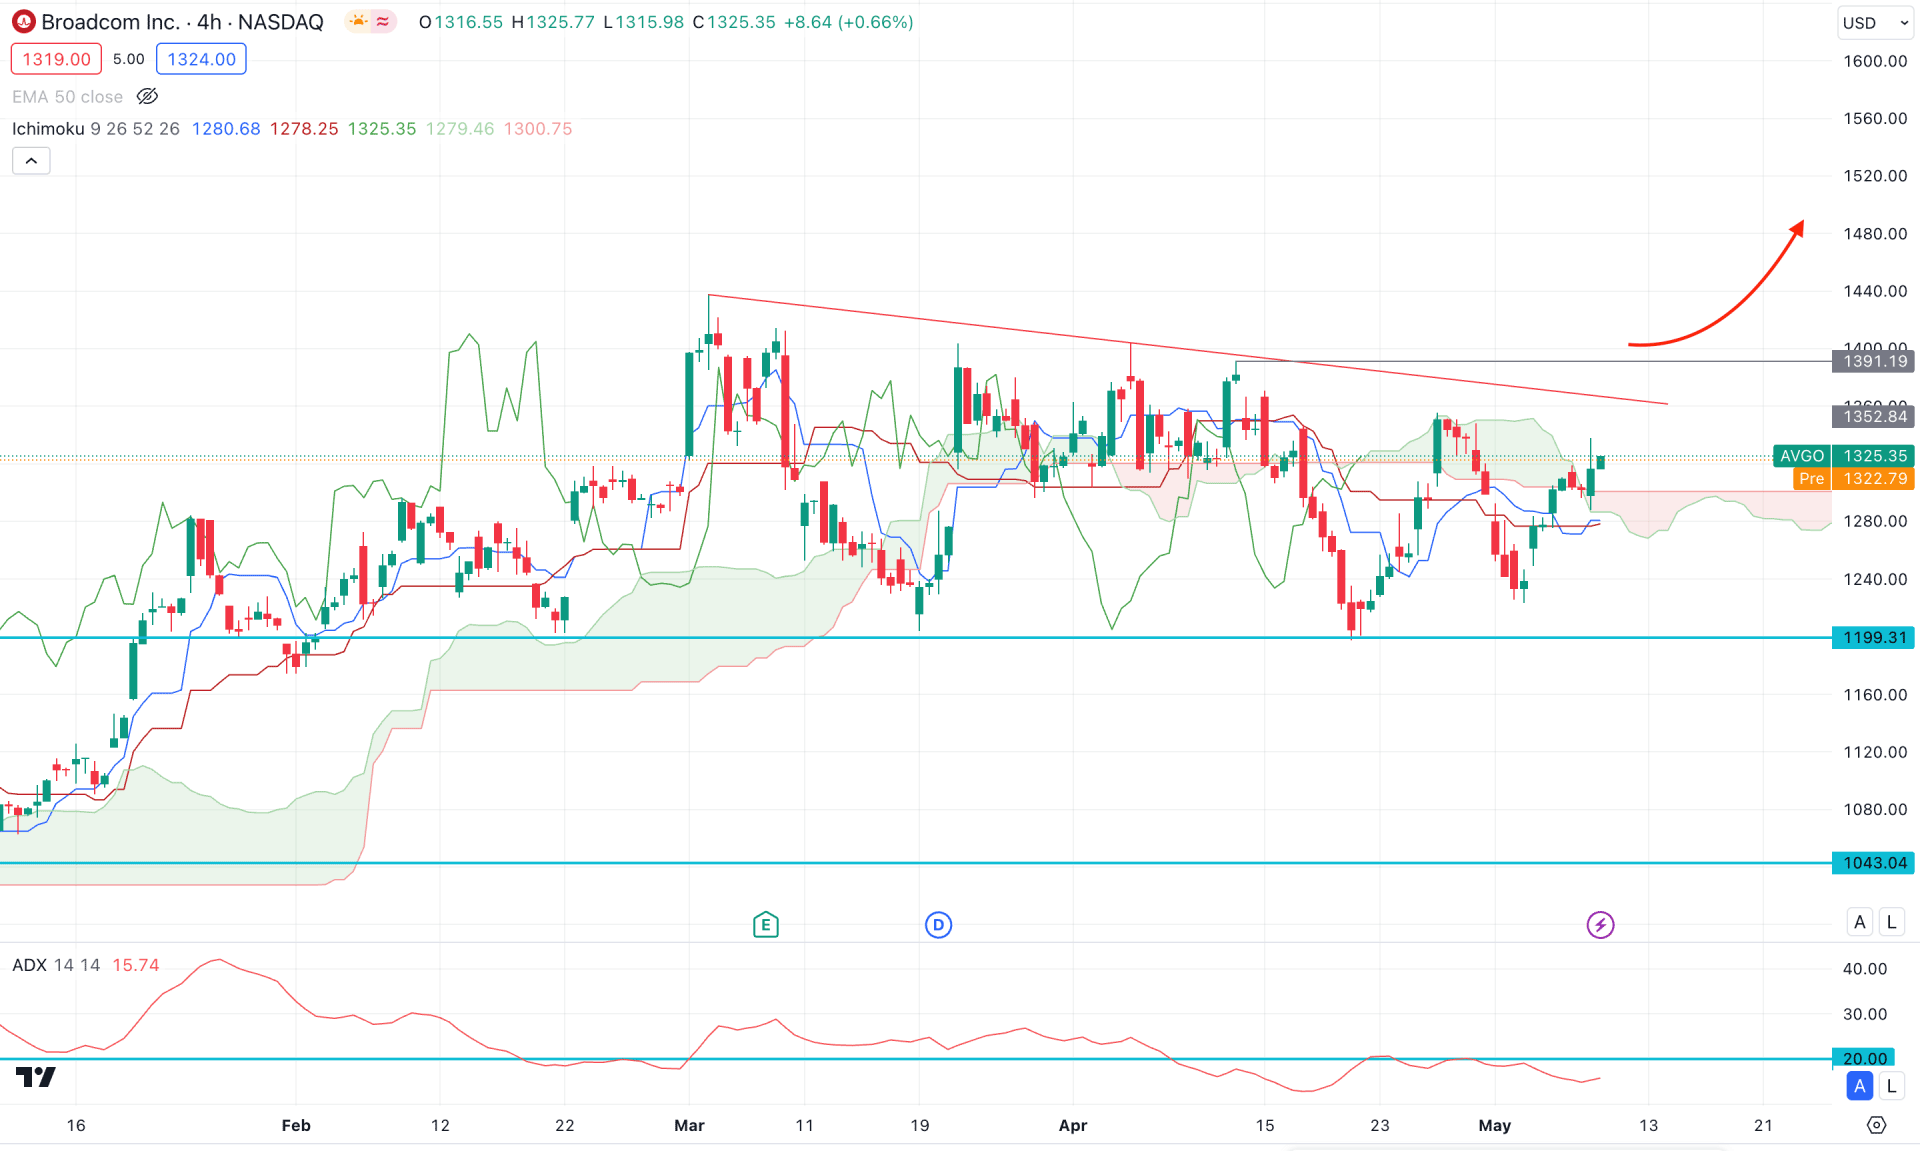This screenshot has height=1151, width=1920.
Task: Click the 1043.04 support level label
Action: point(1873,863)
